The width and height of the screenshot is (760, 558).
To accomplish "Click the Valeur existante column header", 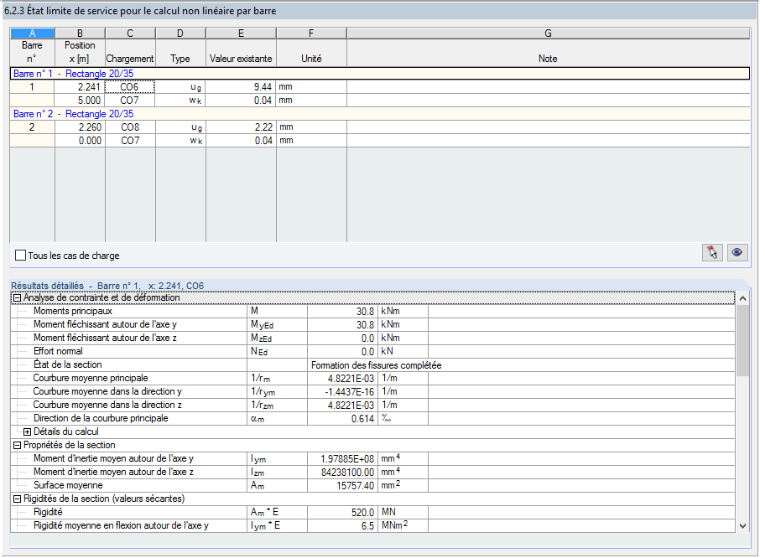I will point(241,59).
